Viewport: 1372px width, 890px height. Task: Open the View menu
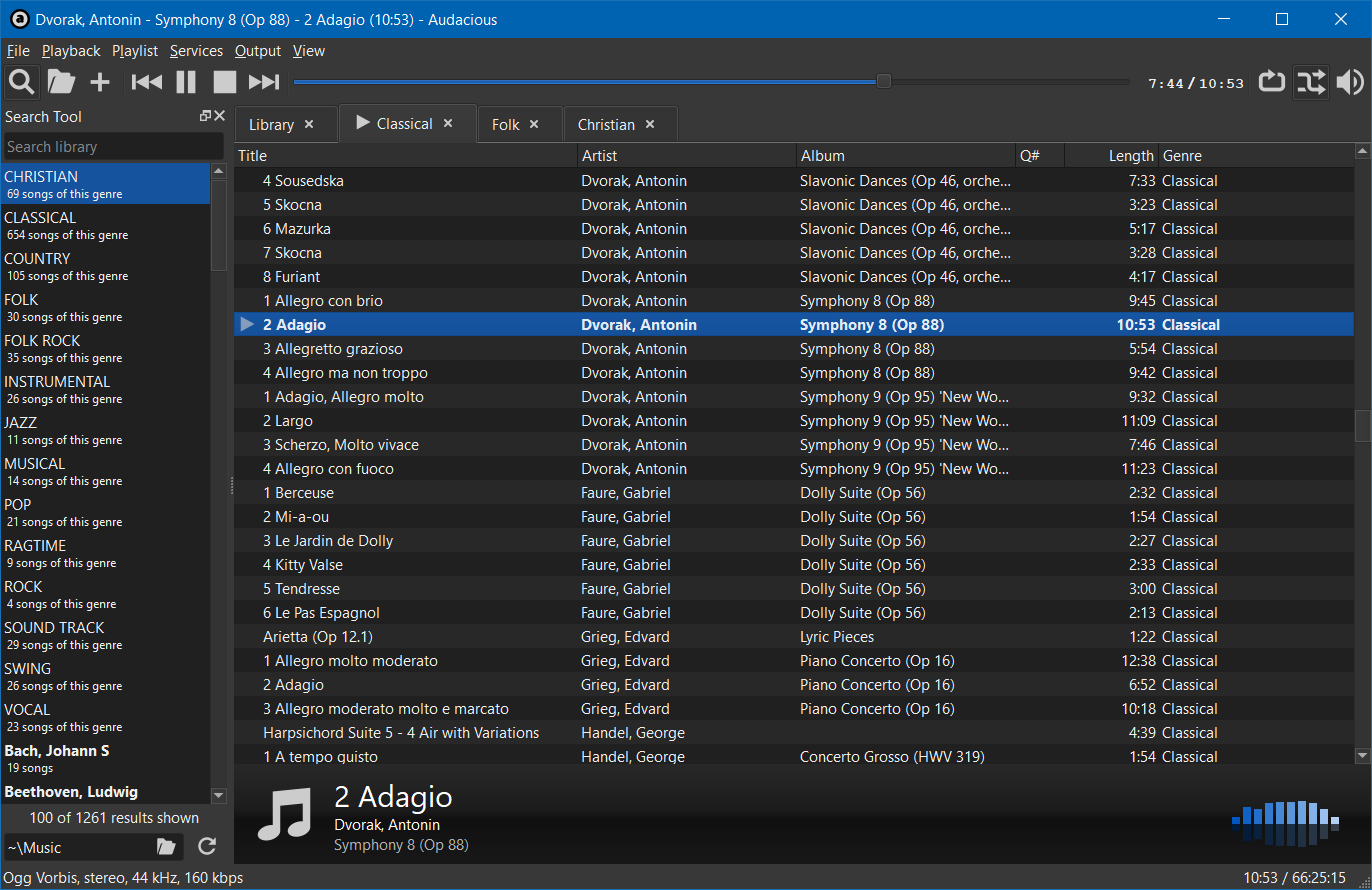[309, 51]
